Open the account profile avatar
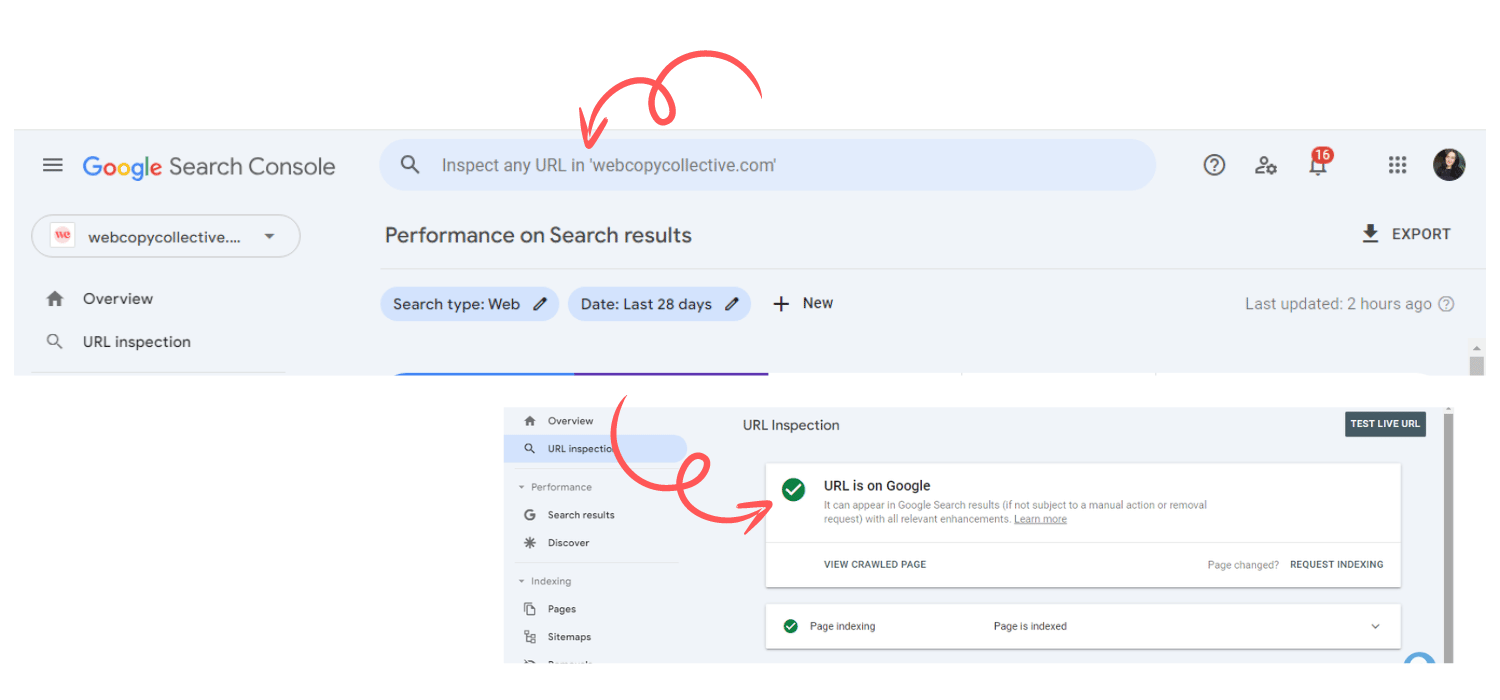 click(x=1449, y=165)
